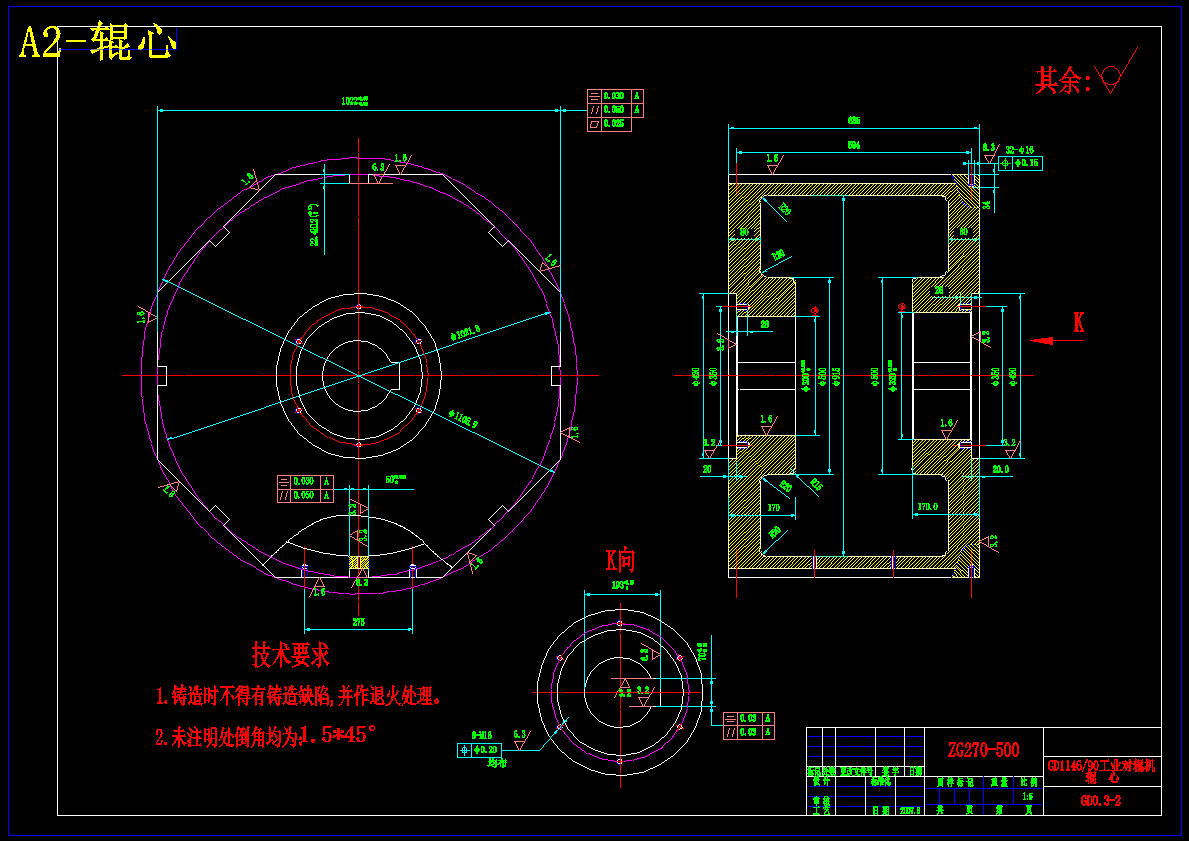Click the "6-M16" thread callout
Screen dimensions: 1189x841
pos(482,736)
